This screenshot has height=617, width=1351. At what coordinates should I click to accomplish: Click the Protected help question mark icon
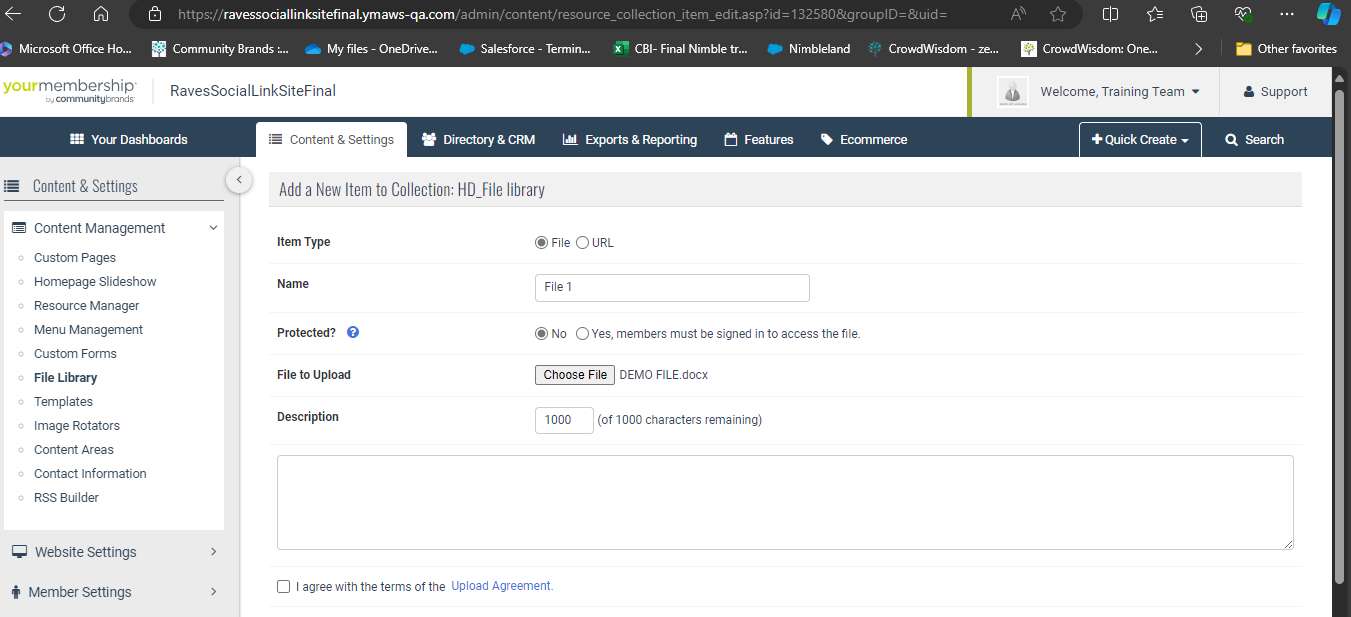click(x=353, y=333)
